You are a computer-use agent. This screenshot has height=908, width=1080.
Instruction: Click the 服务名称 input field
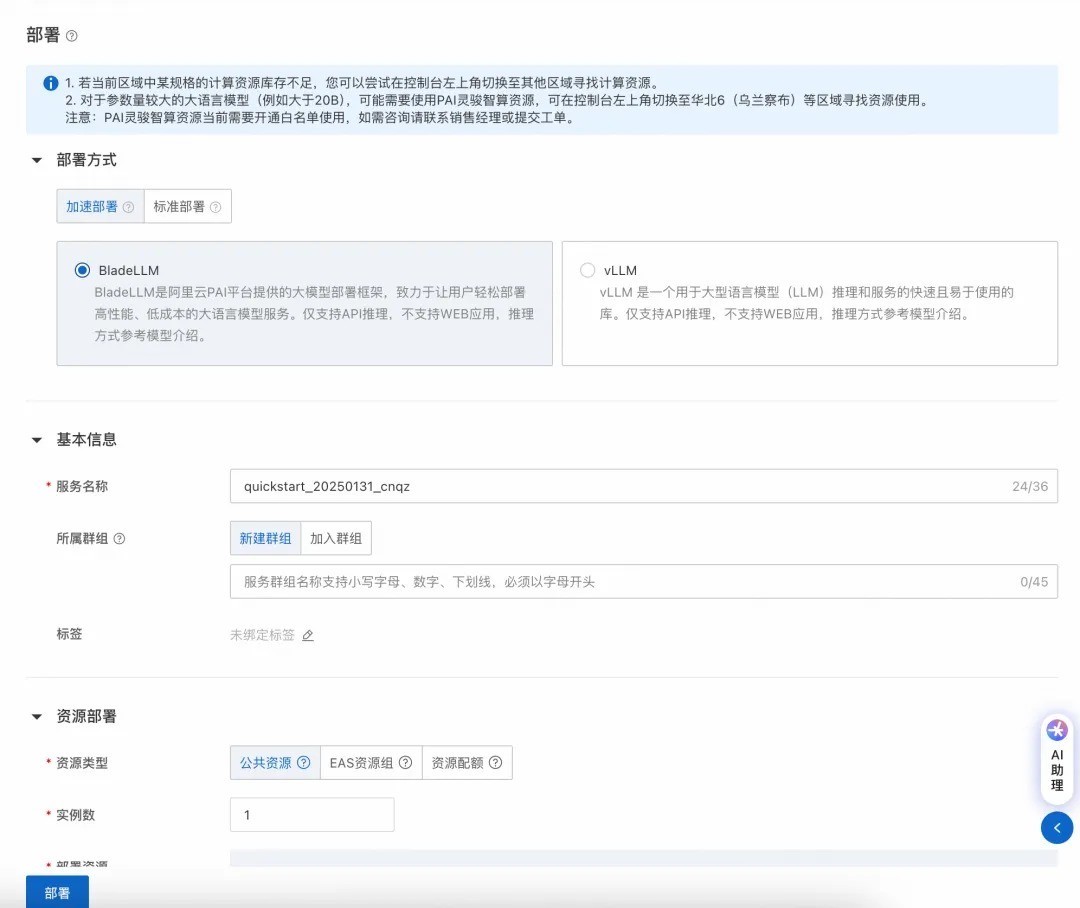(620, 486)
